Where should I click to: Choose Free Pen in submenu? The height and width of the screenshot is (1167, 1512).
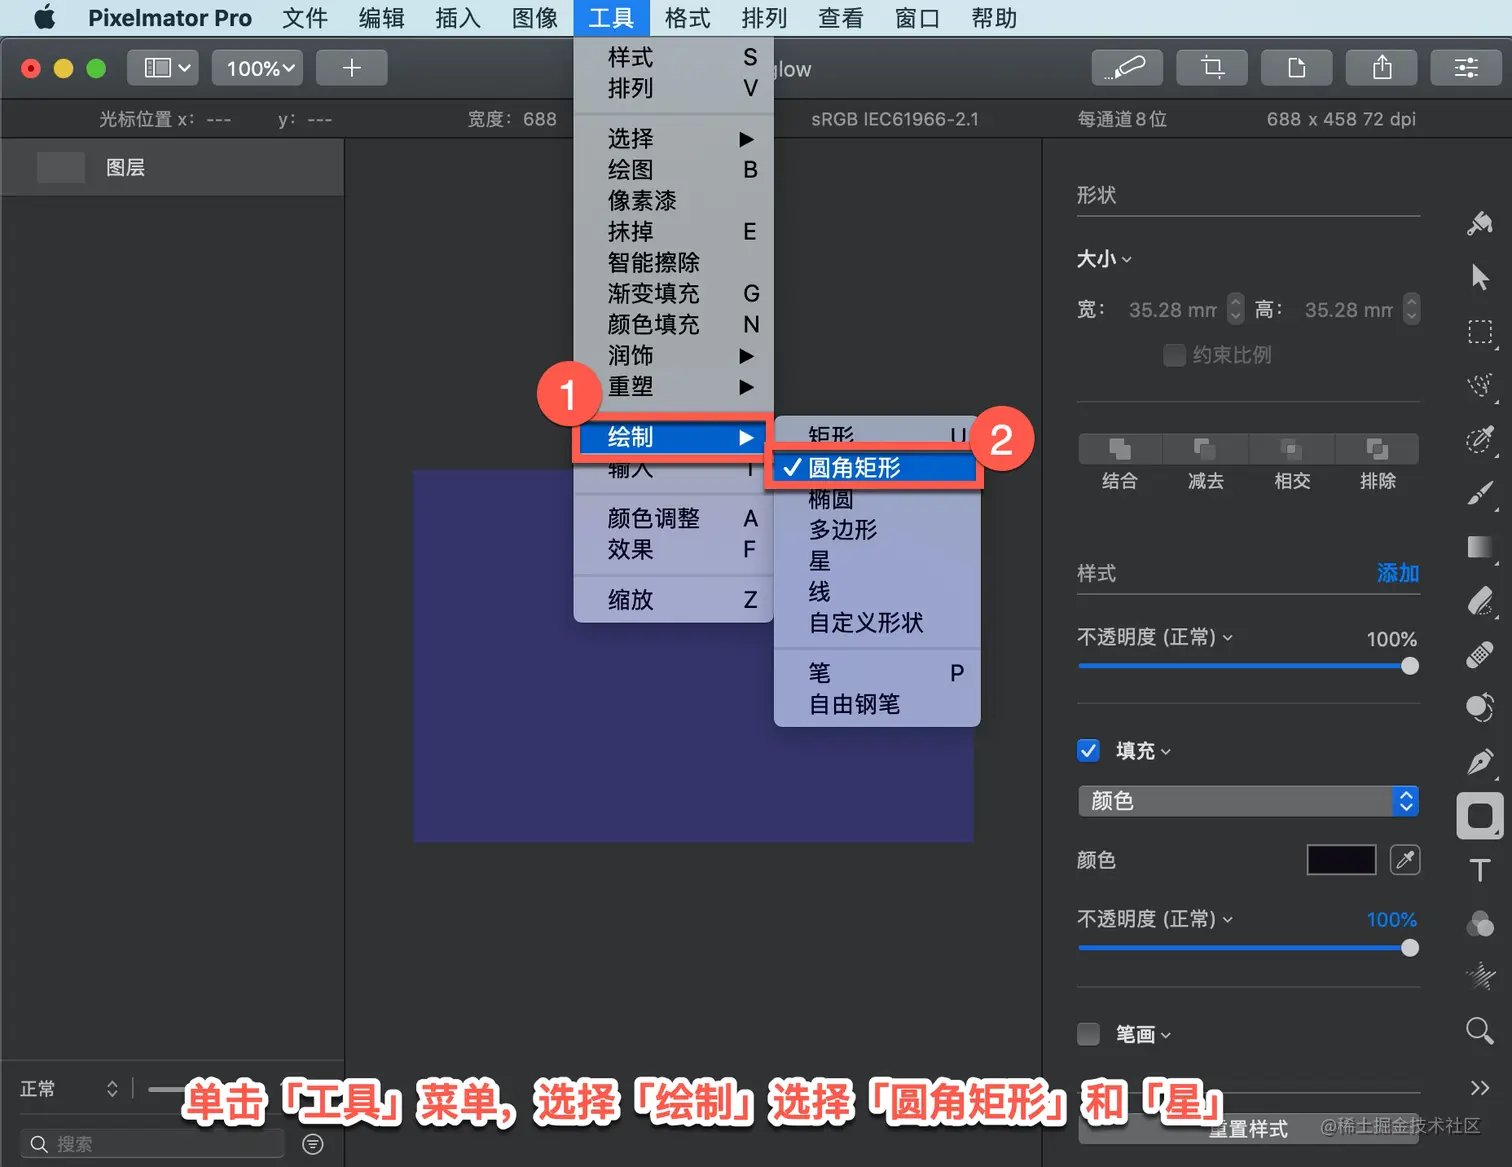(877, 705)
